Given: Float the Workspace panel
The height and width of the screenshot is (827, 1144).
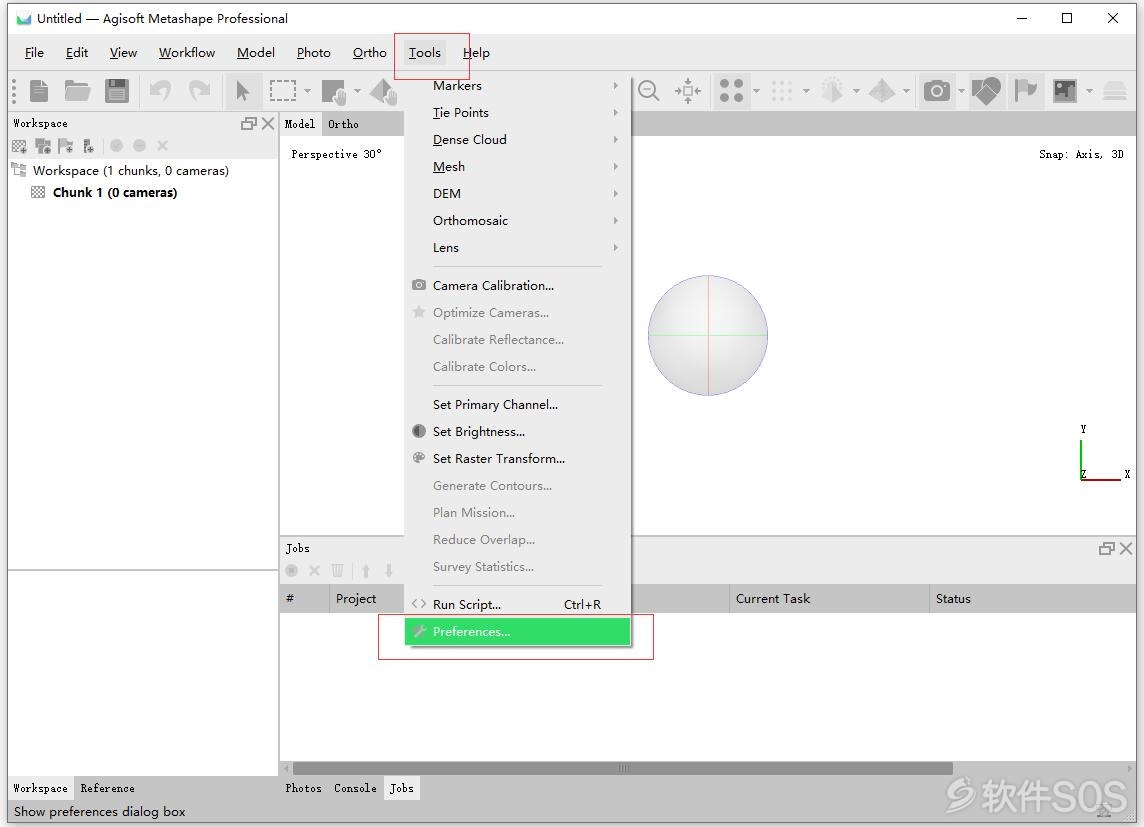Looking at the screenshot, I should [x=249, y=124].
